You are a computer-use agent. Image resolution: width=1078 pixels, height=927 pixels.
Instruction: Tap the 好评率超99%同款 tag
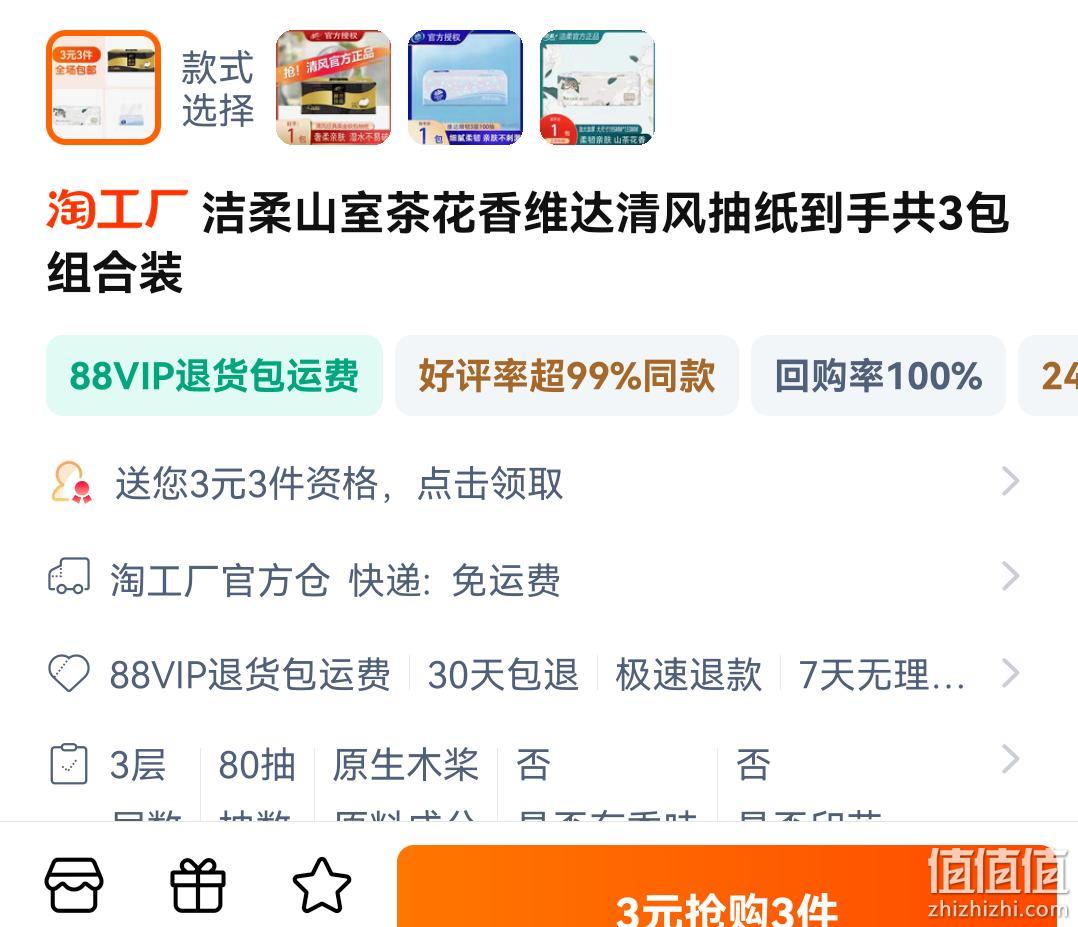pyautogui.click(x=567, y=375)
